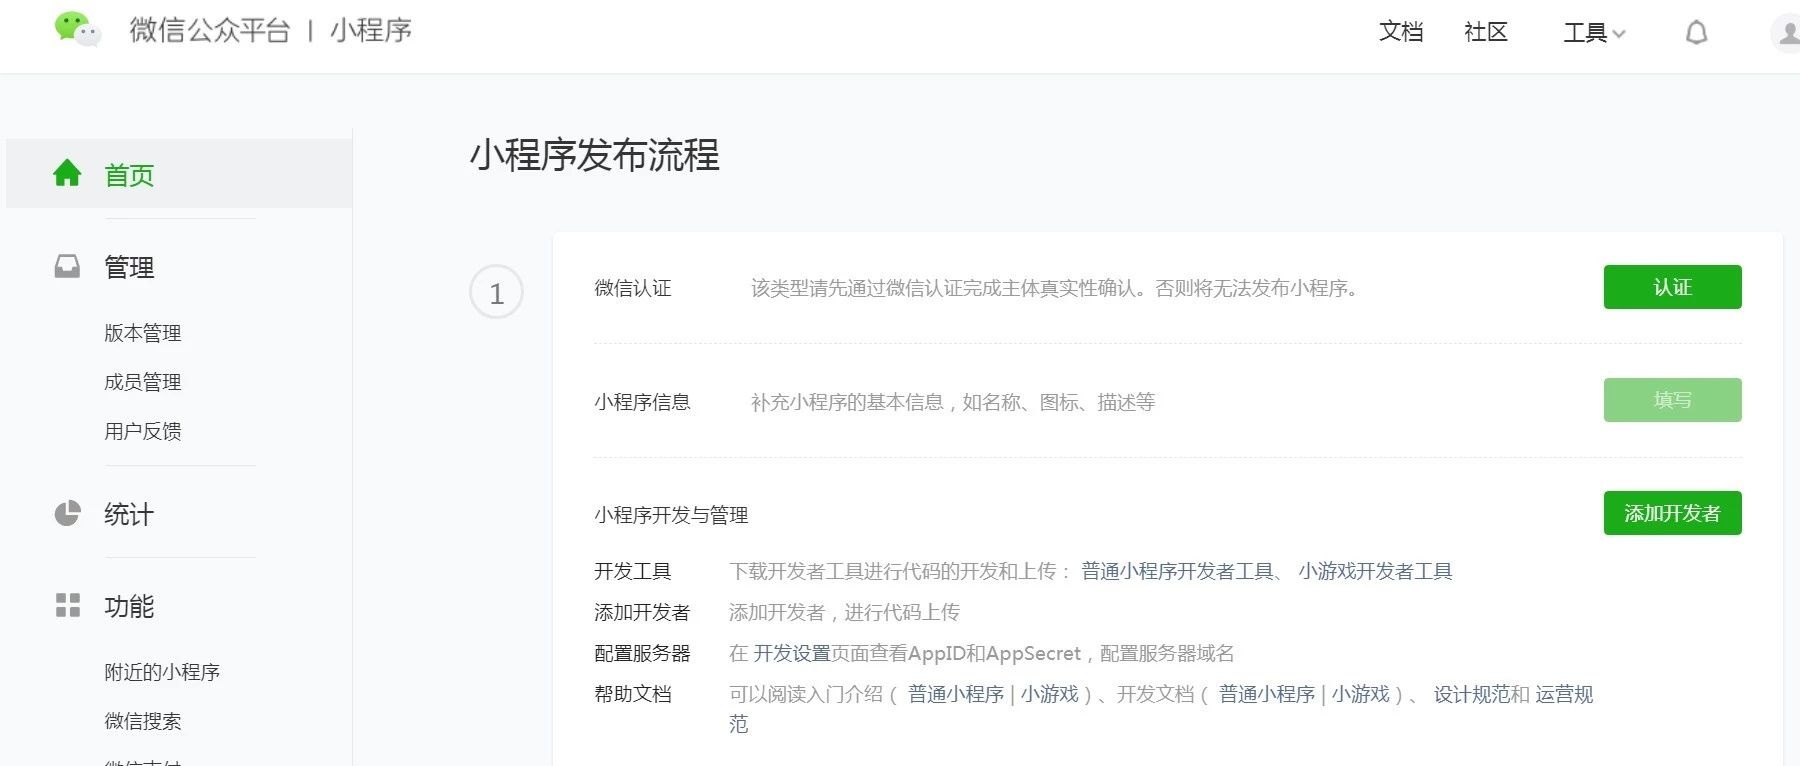Click the 小程序发布流程 heading
This screenshot has height=766, width=1800.
(x=595, y=155)
